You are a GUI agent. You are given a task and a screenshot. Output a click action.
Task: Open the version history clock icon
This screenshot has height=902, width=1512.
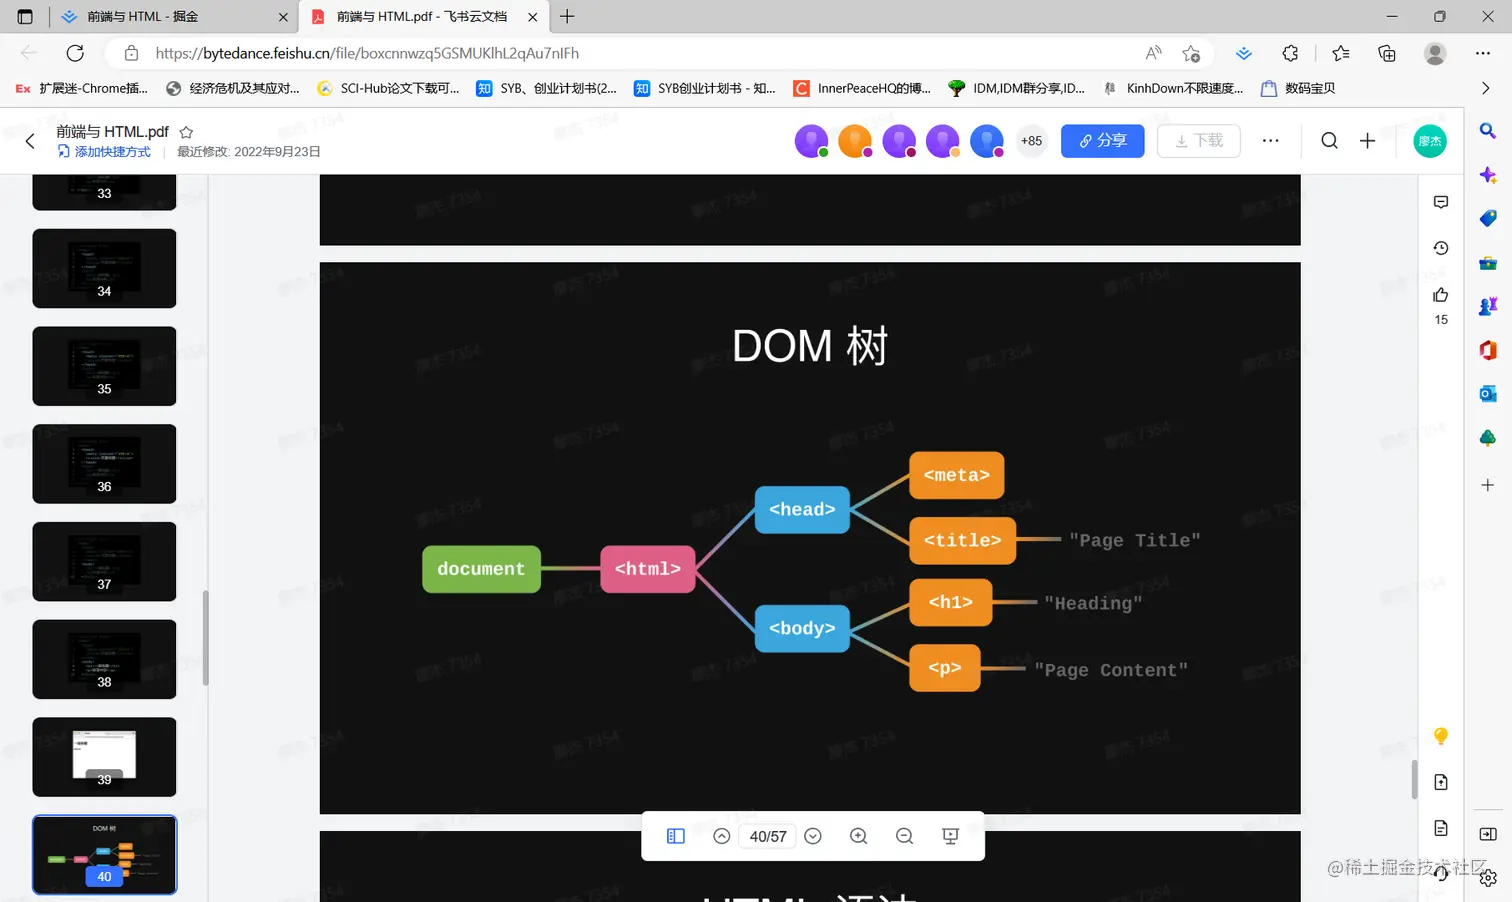pyautogui.click(x=1441, y=248)
